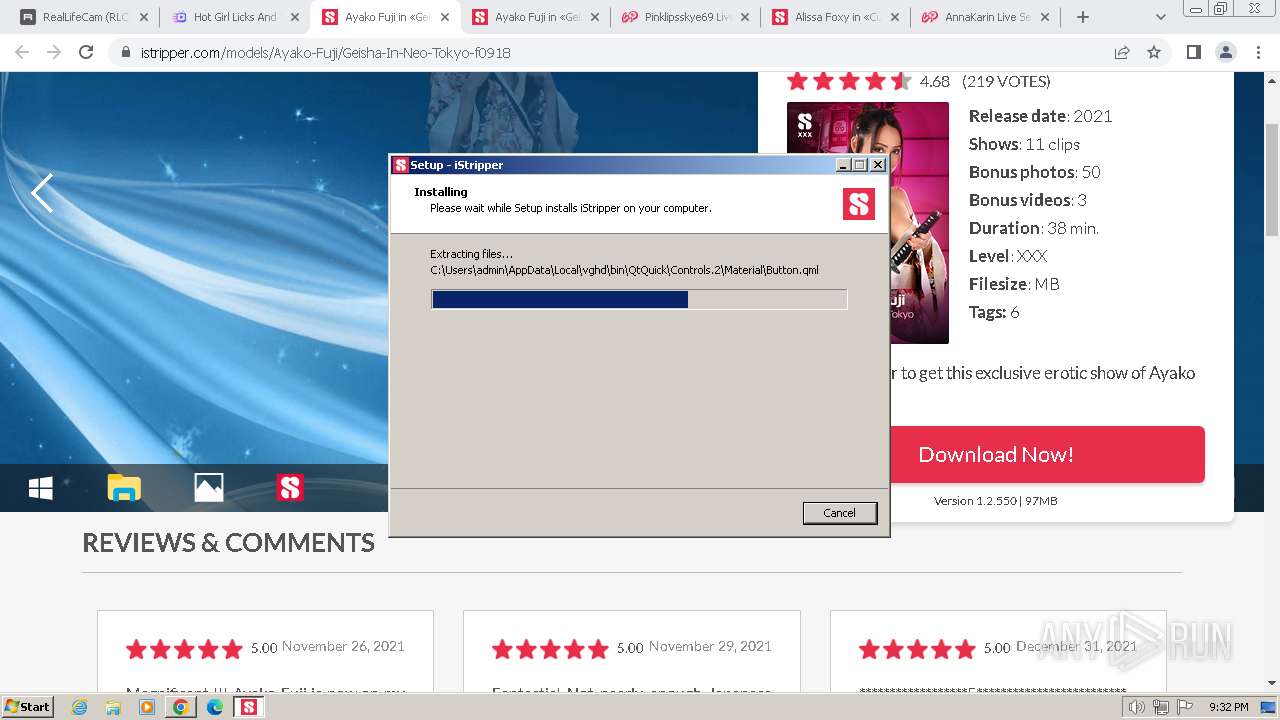Launch Internet Explorer from the taskbar

click(79, 707)
